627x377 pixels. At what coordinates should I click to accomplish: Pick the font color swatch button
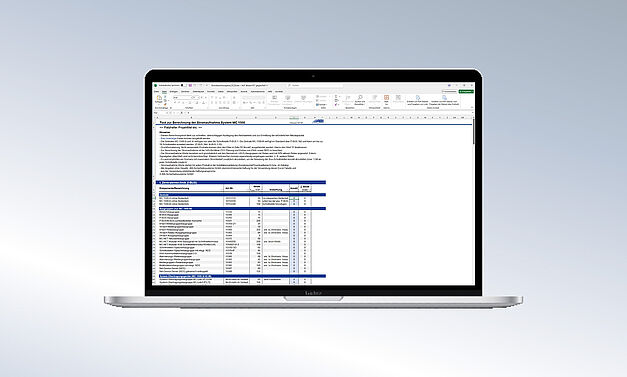pos(204,103)
